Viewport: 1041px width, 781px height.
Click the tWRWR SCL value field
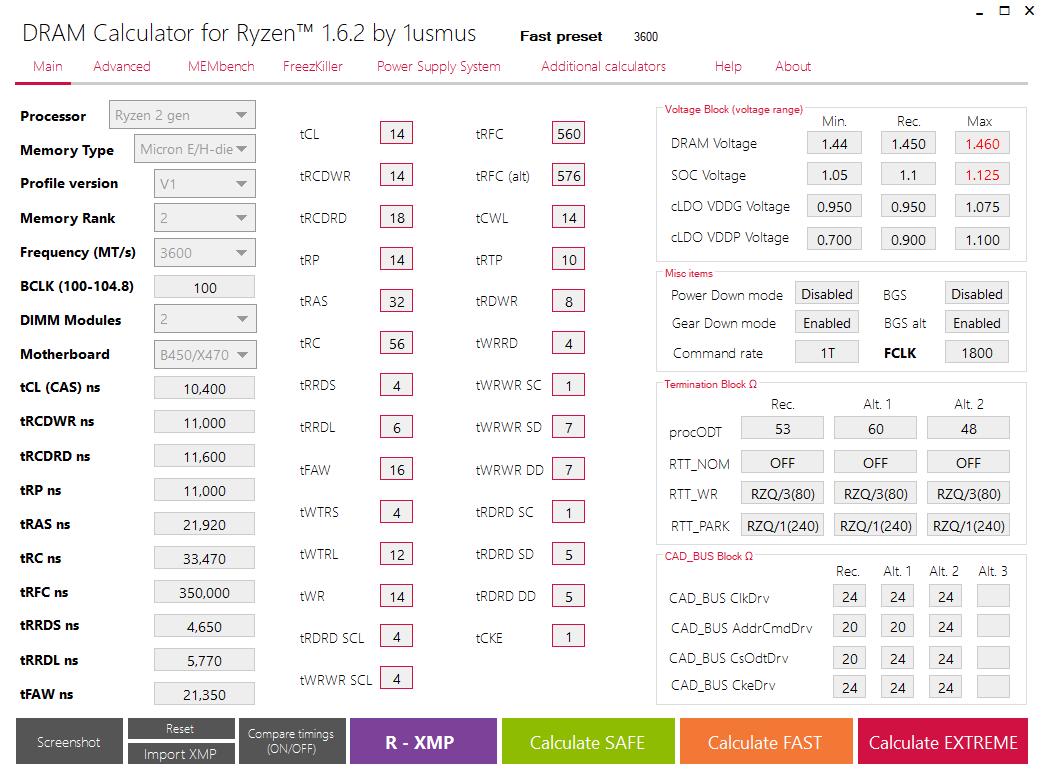(396, 679)
